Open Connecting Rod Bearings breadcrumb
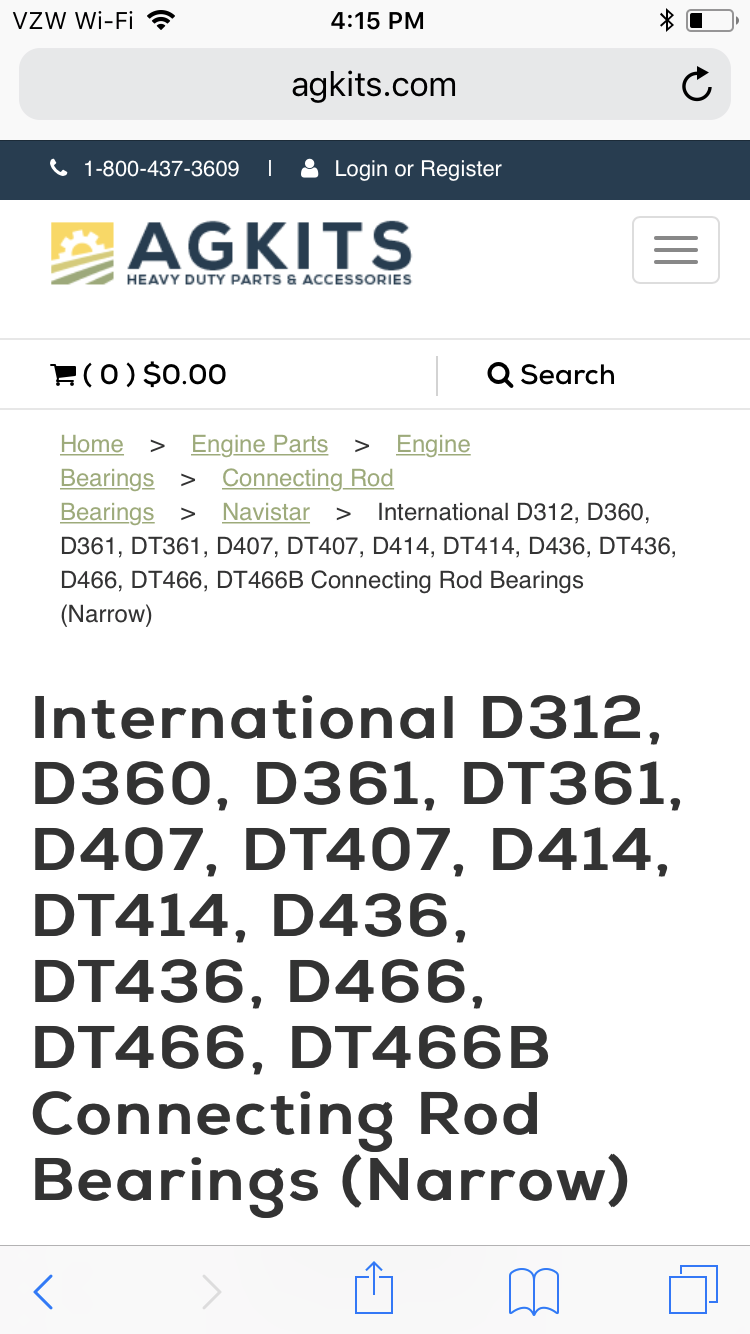 pyautogui.click(x=307, y=478)
